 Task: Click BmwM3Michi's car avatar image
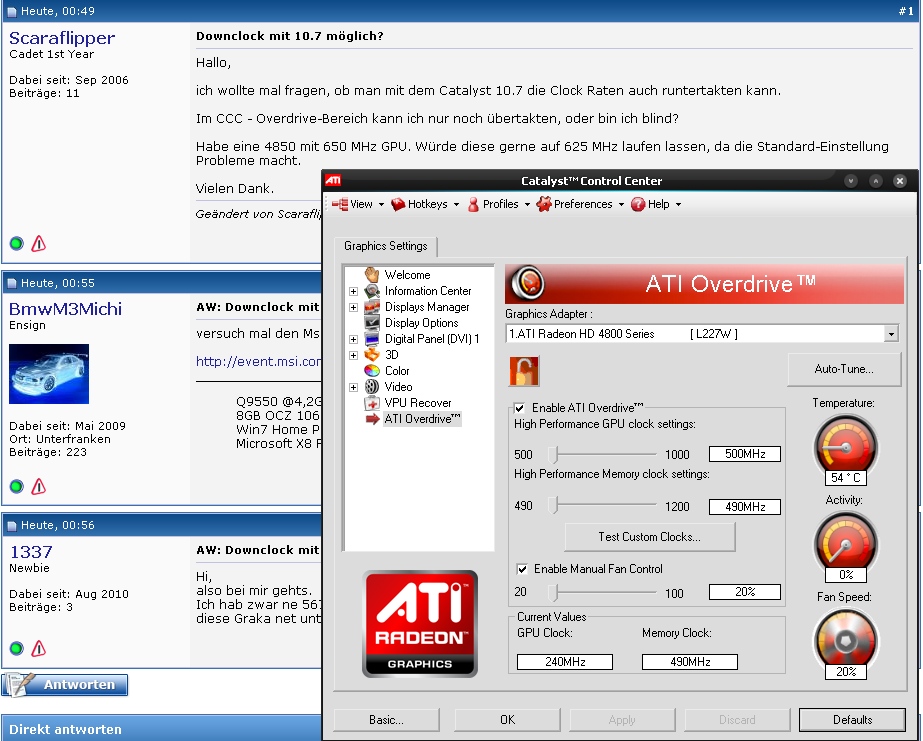[49, 374]
